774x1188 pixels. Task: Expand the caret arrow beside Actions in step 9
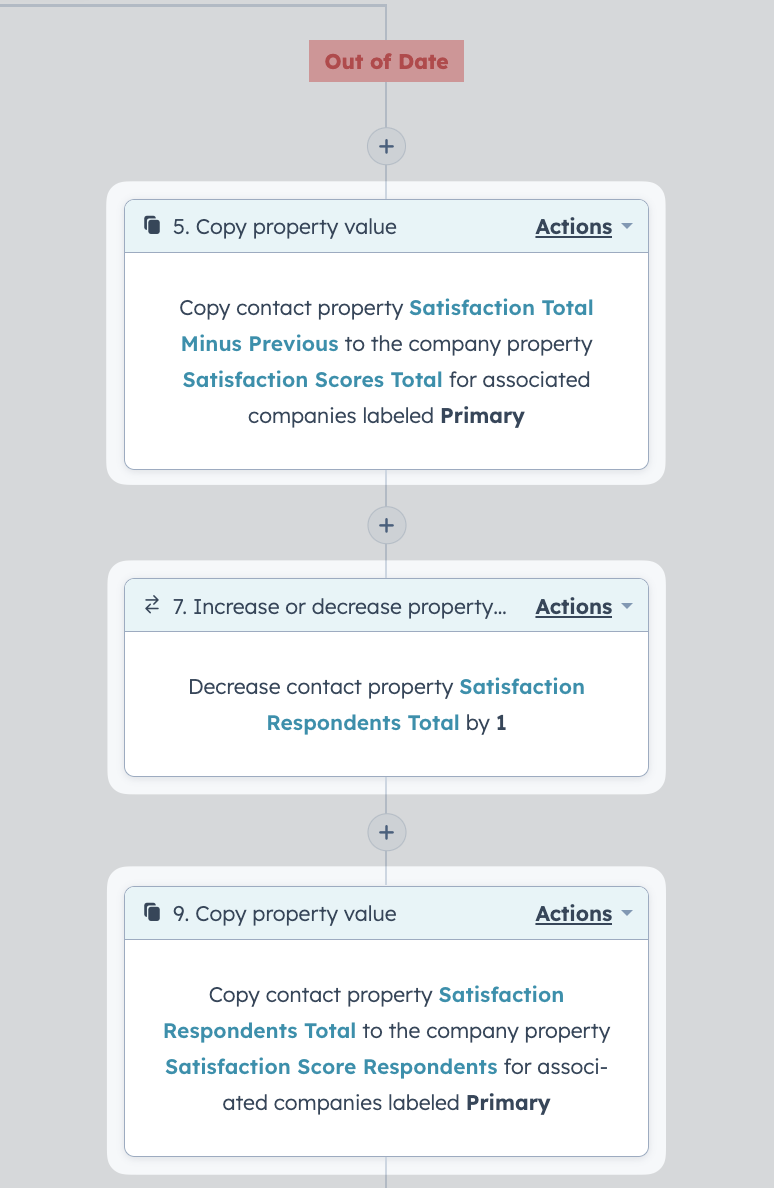pos(626,913)
